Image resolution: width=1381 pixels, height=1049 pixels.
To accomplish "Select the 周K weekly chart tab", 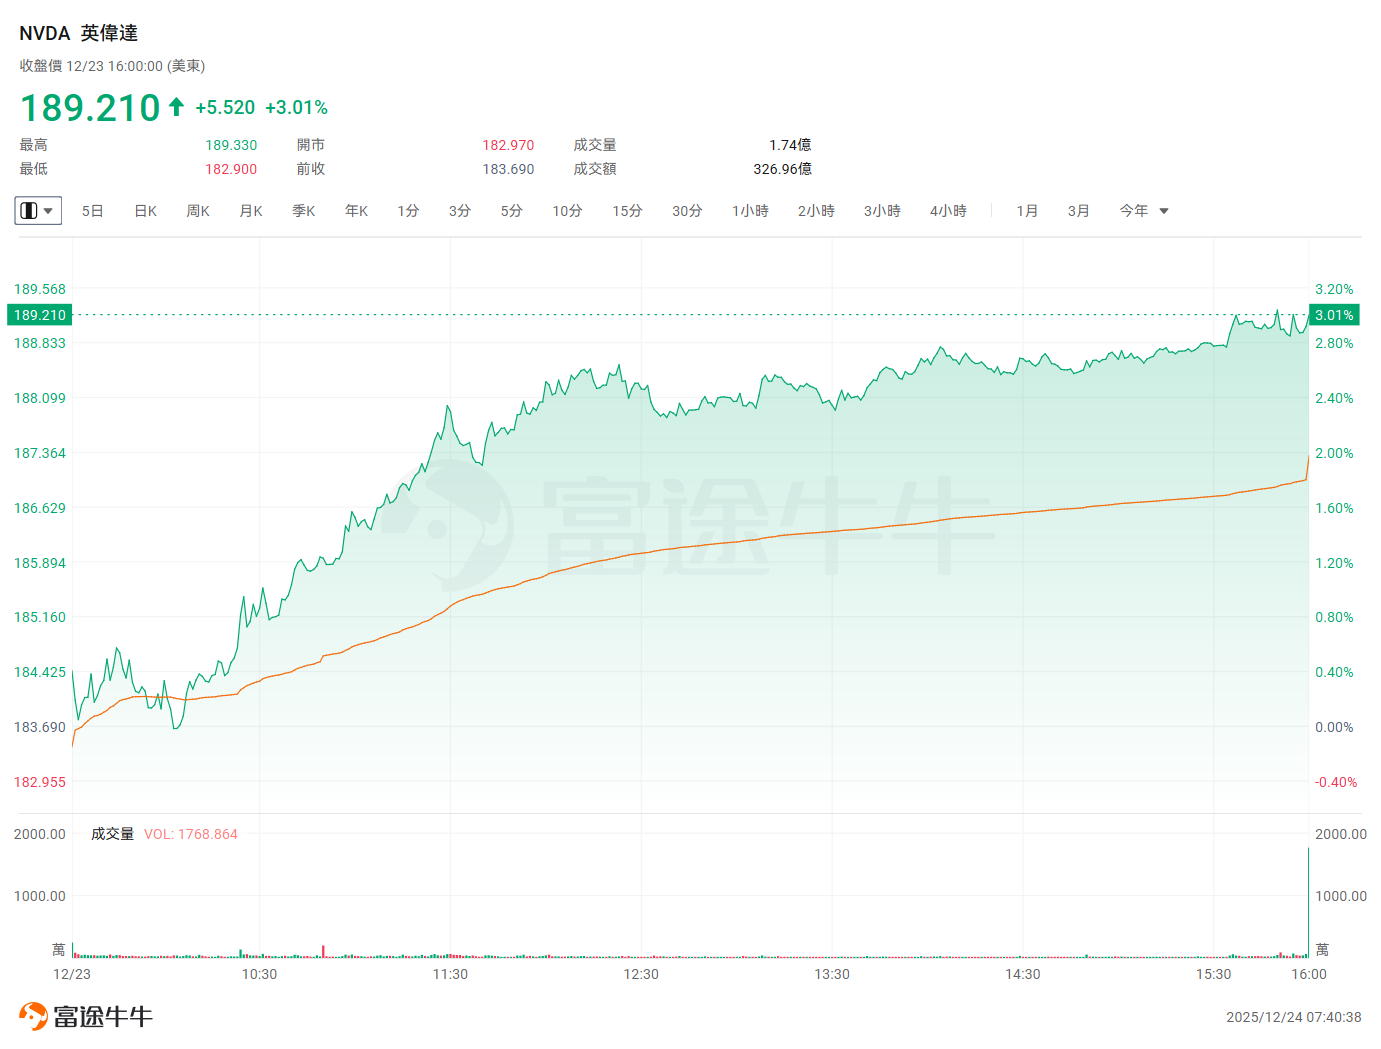I will pos(198,211).
